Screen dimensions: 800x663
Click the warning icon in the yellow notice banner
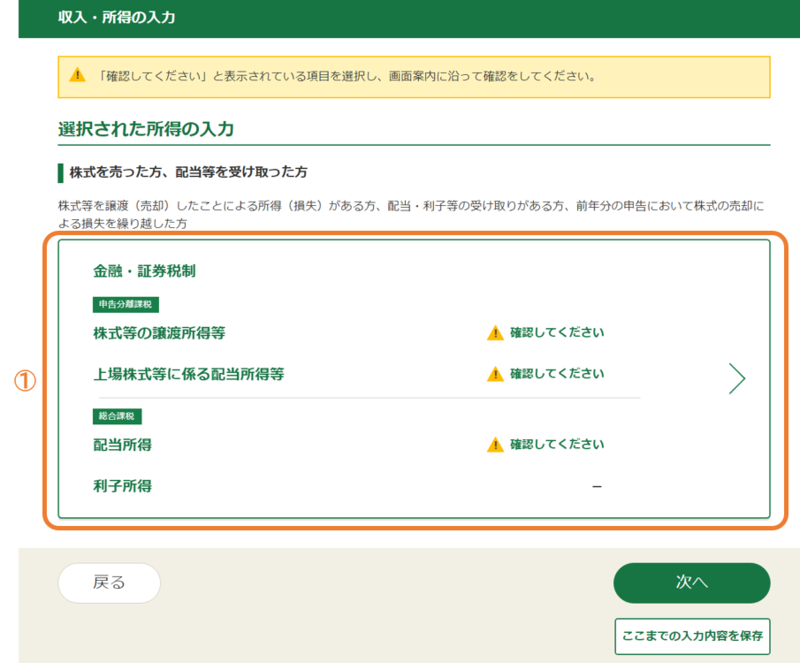click(78, 76)
